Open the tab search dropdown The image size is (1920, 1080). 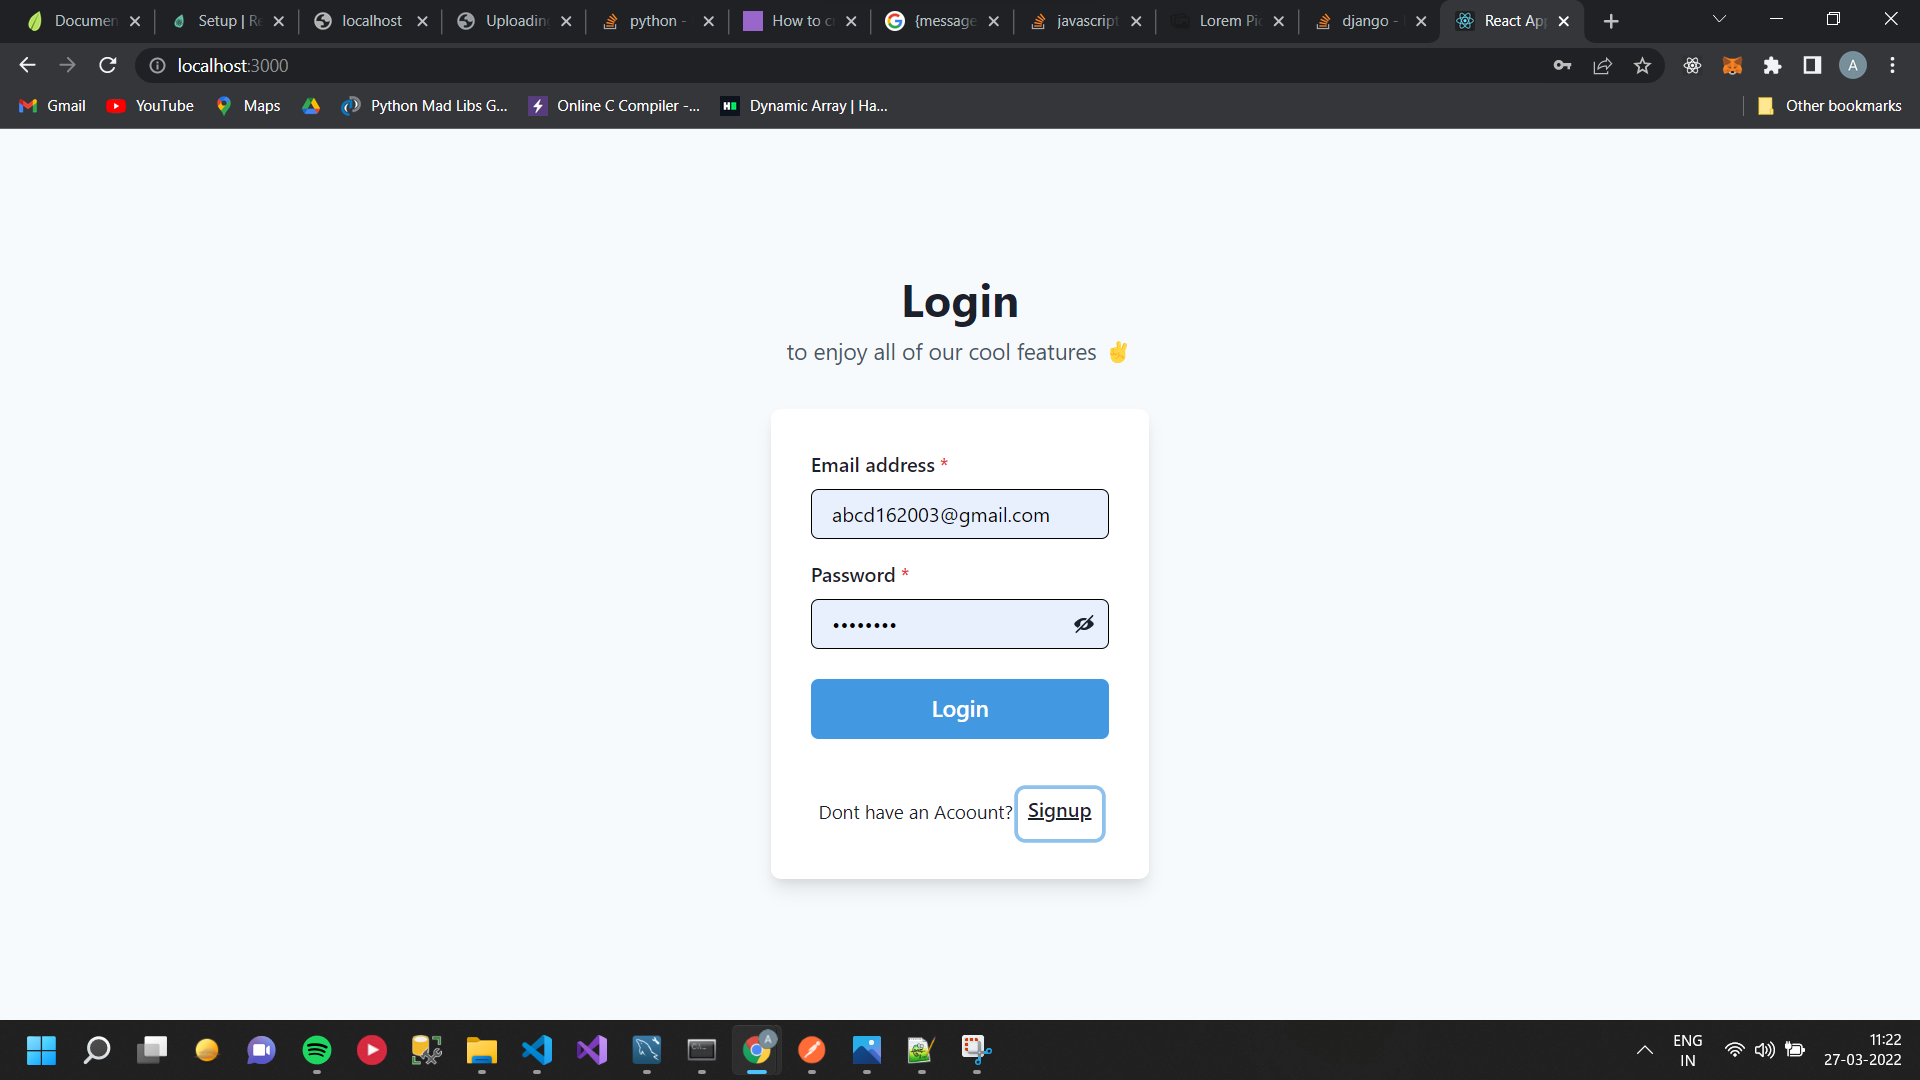[x=1719, y=20]
